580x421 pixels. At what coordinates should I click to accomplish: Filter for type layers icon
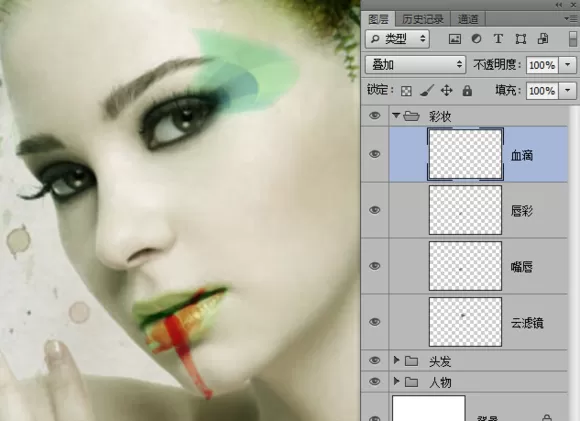[x=498, y=39]
